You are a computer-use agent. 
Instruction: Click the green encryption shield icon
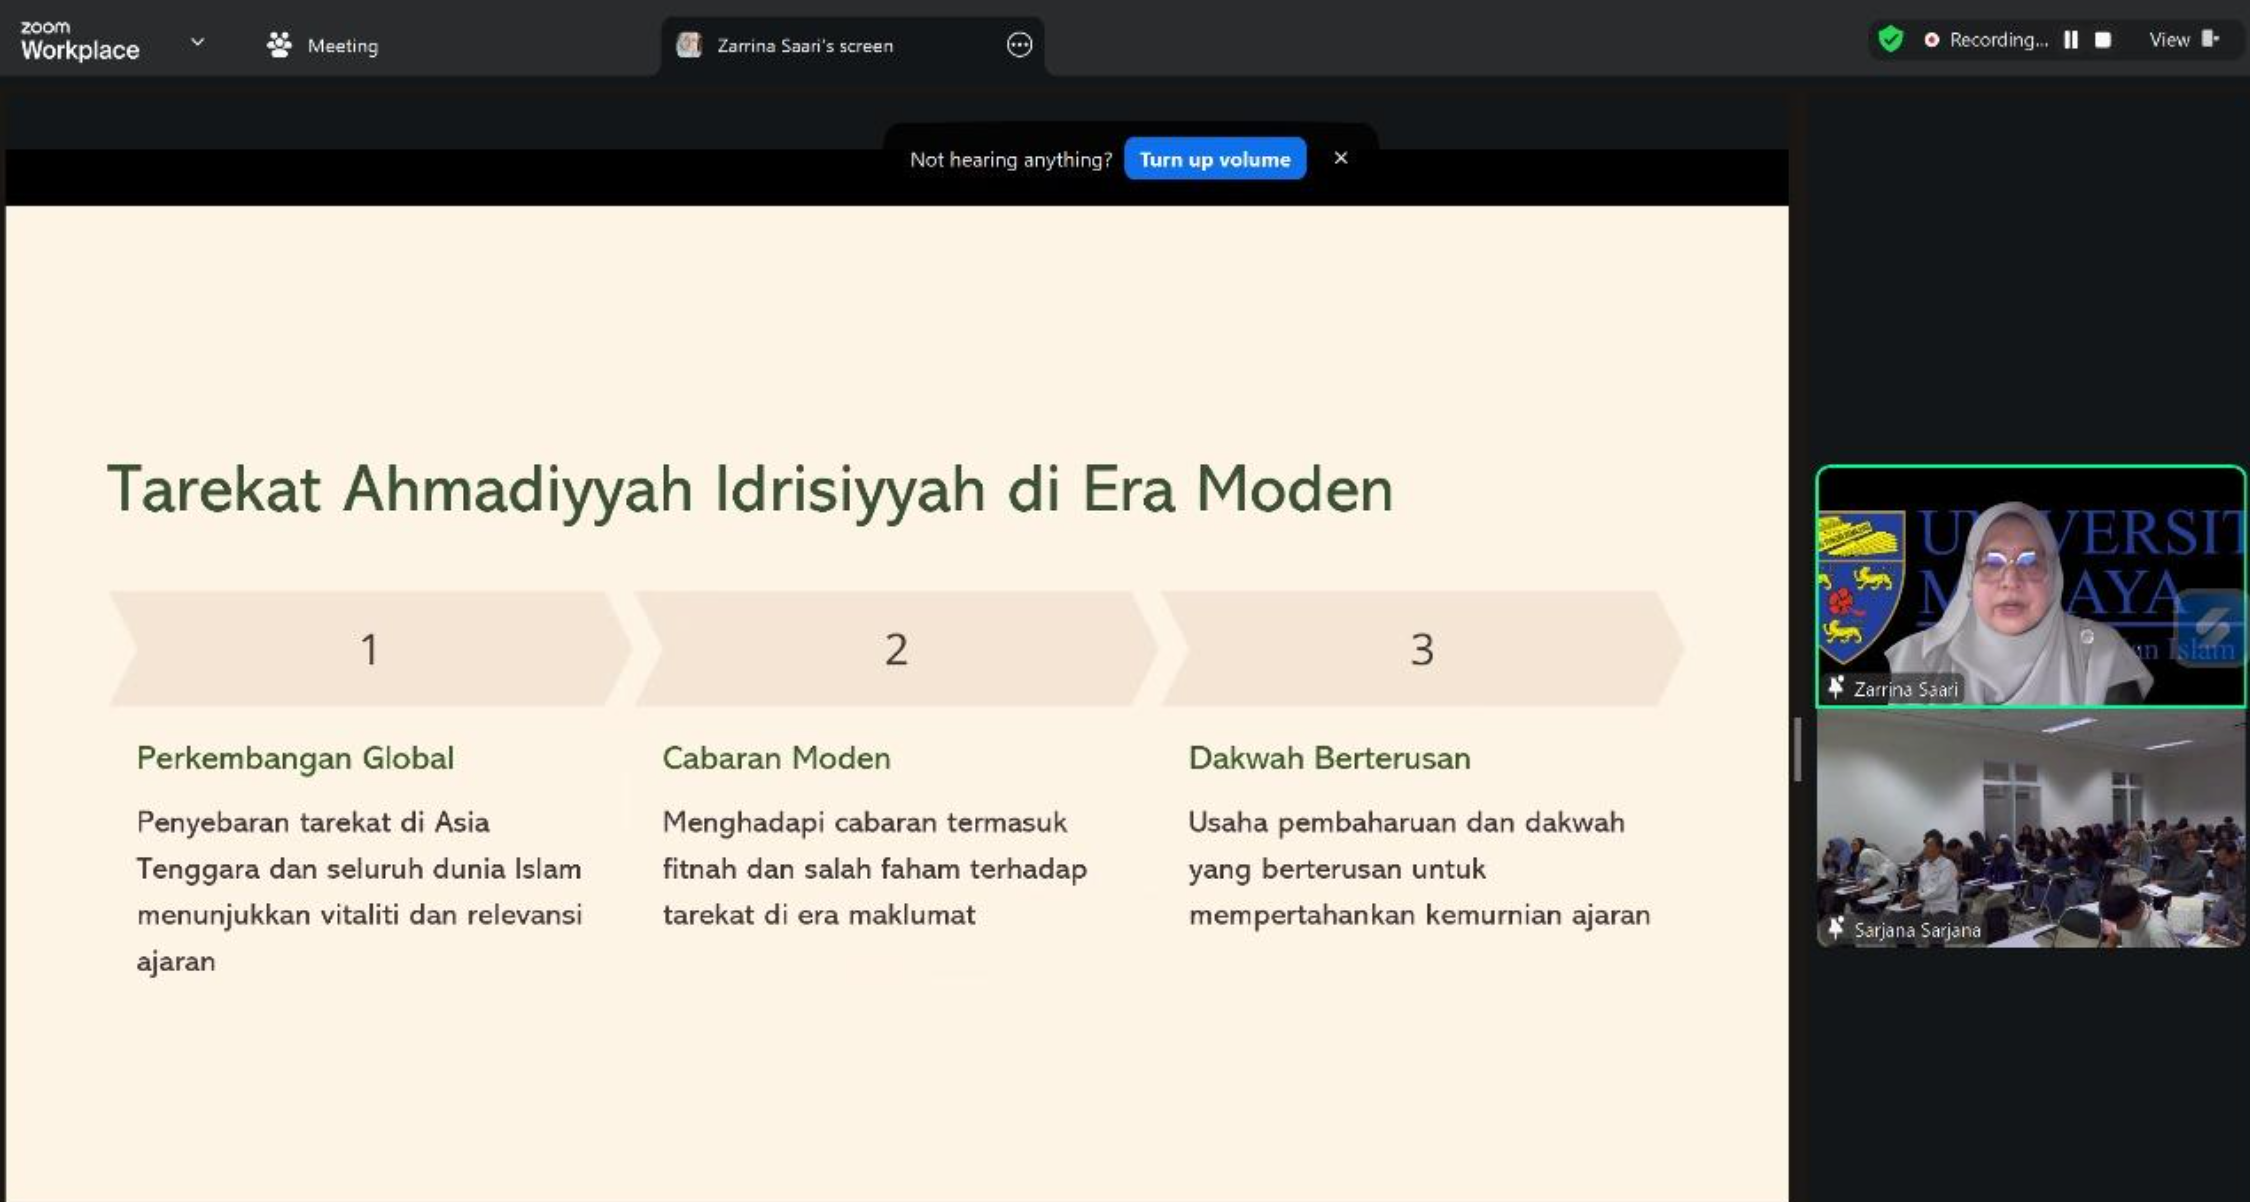1890,40
